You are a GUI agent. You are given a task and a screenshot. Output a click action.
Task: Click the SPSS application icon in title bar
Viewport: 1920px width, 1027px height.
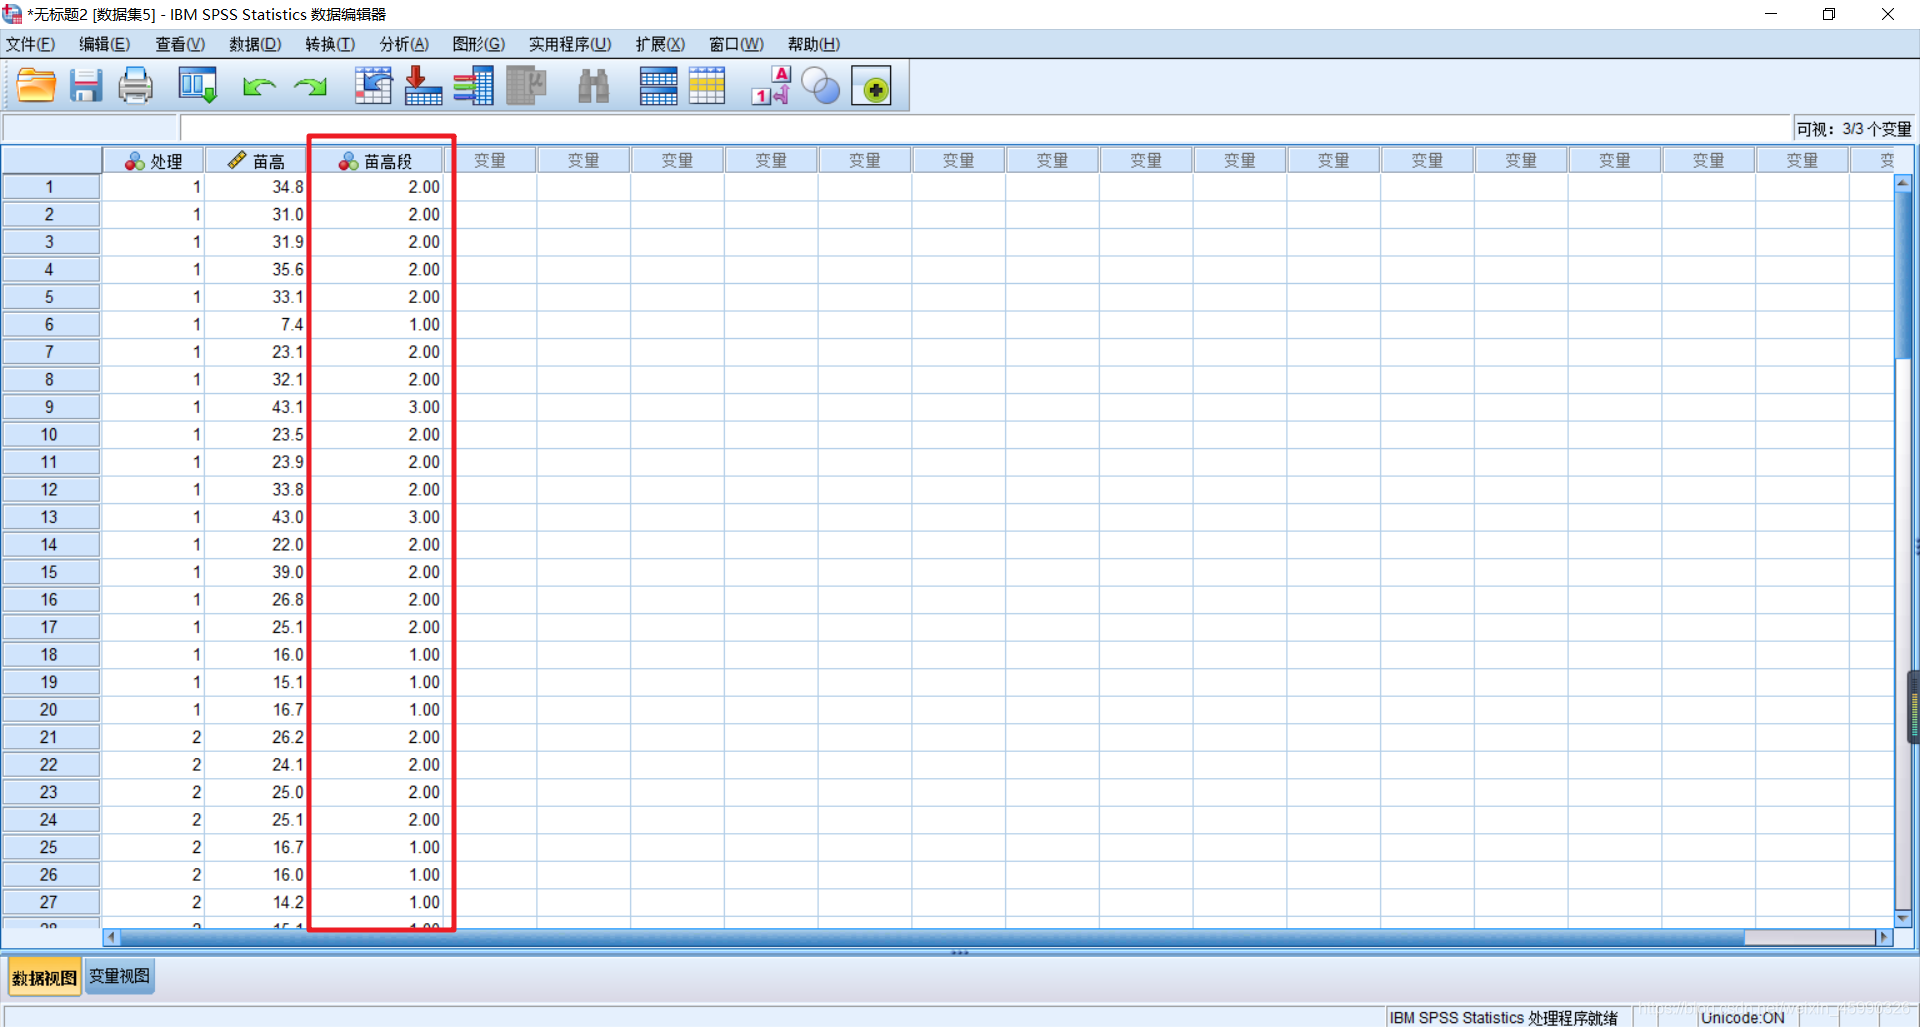click(12, 14)
